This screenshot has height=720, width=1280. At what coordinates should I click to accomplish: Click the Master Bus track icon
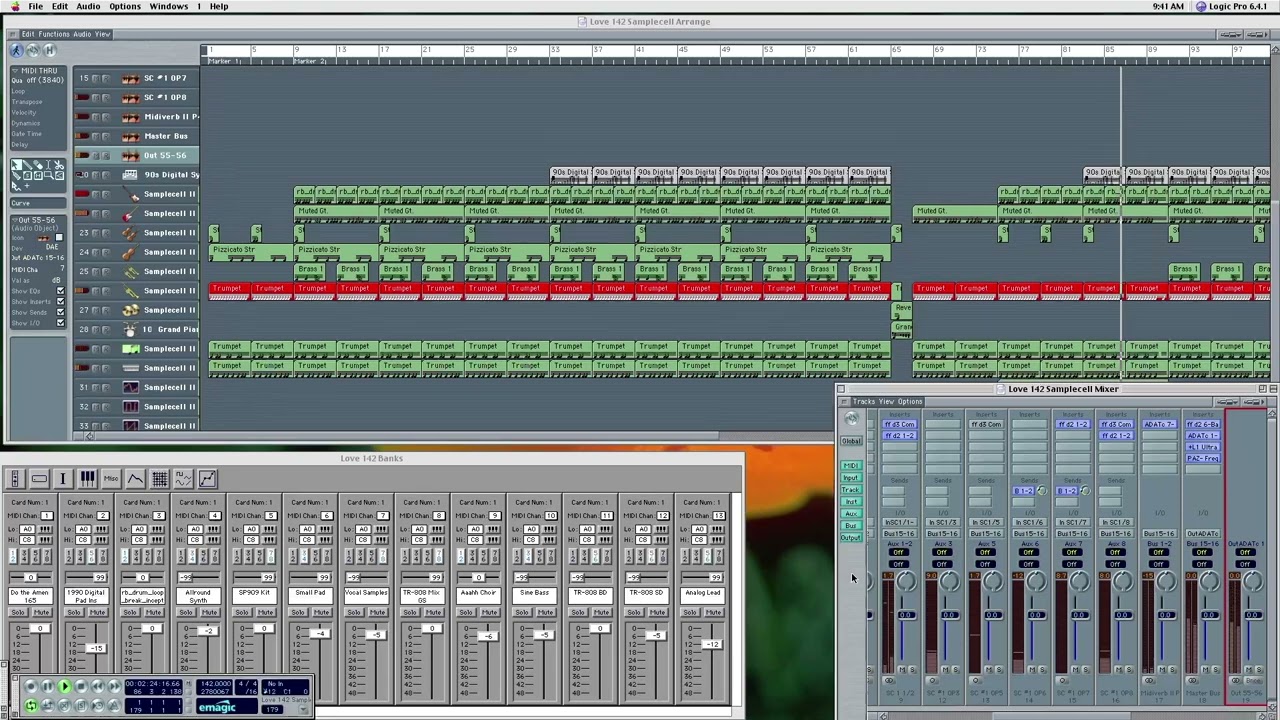point(131,136)
